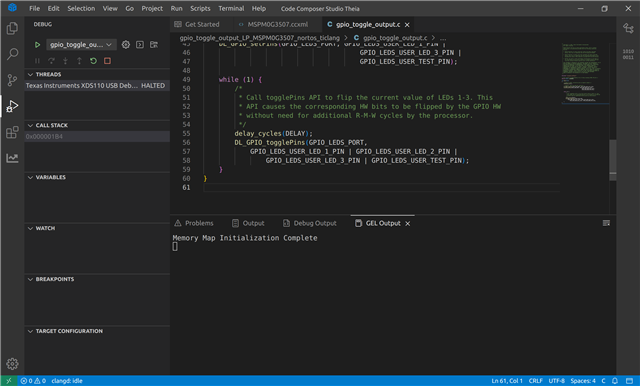The image size is (640, 386).
Task: Close the GEL Output panel tab
Action: coord(407,224)
